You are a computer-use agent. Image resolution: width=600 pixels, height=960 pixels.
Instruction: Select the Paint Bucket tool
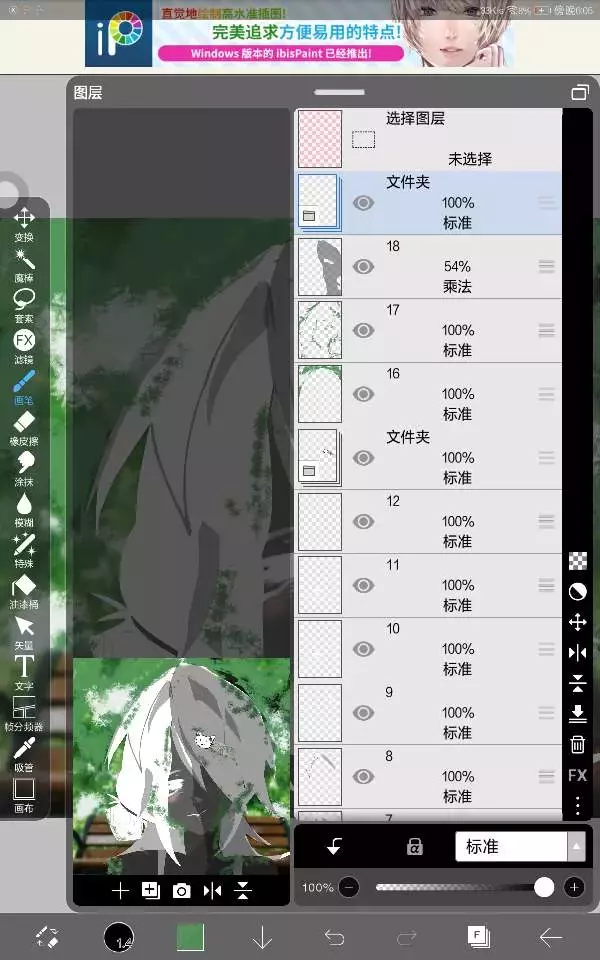click(24, 591)
